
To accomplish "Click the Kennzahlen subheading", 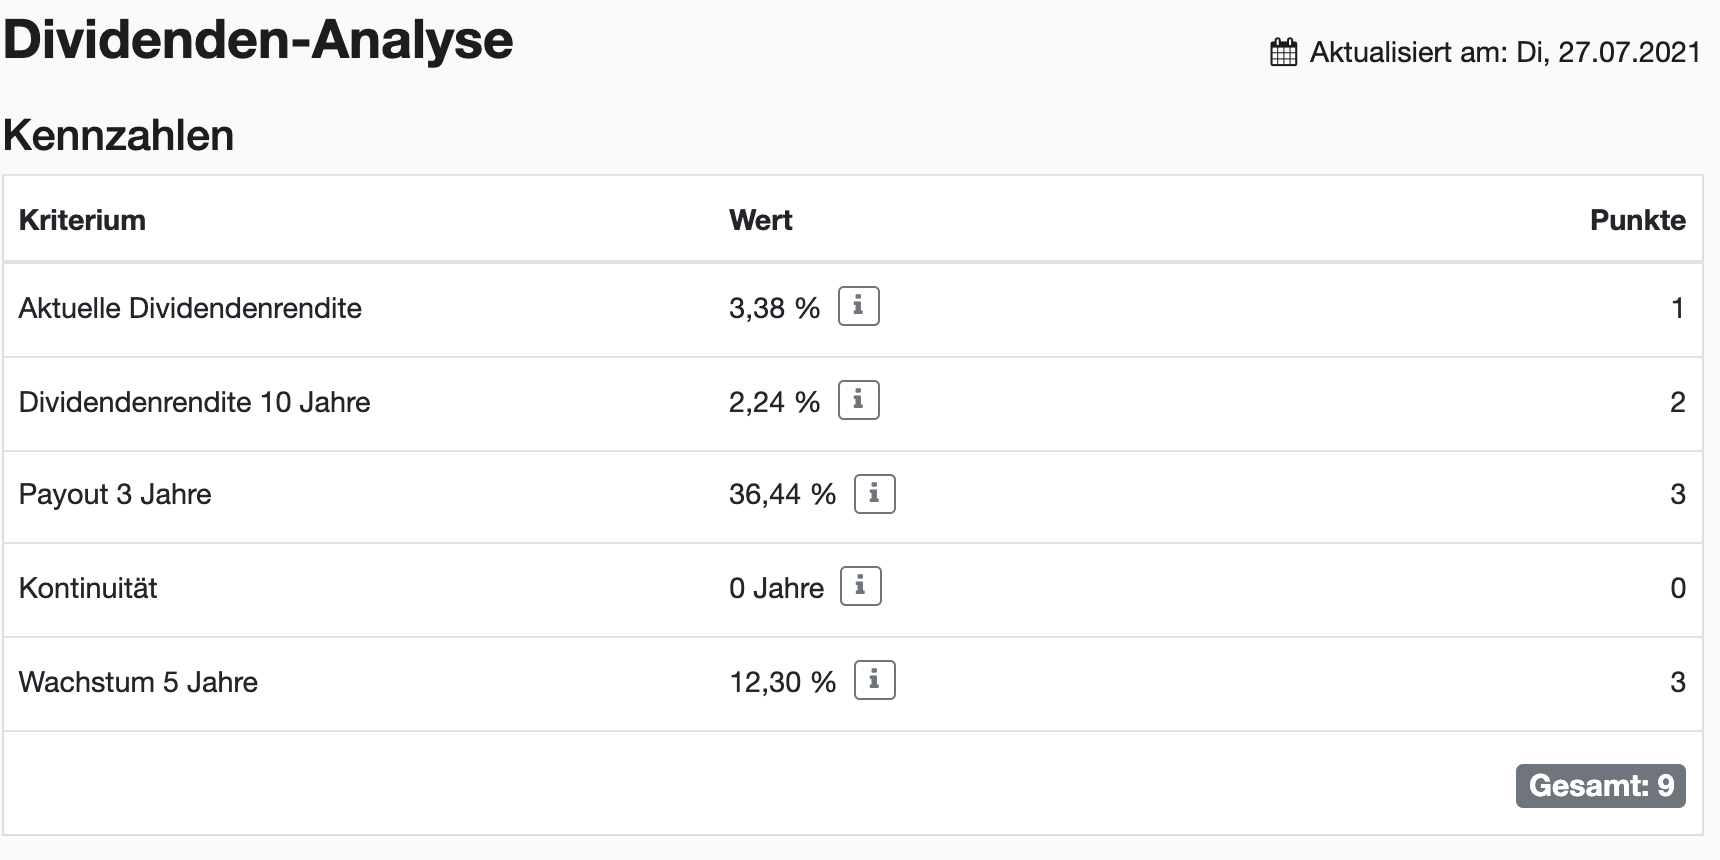I will [x=118, y=135].
